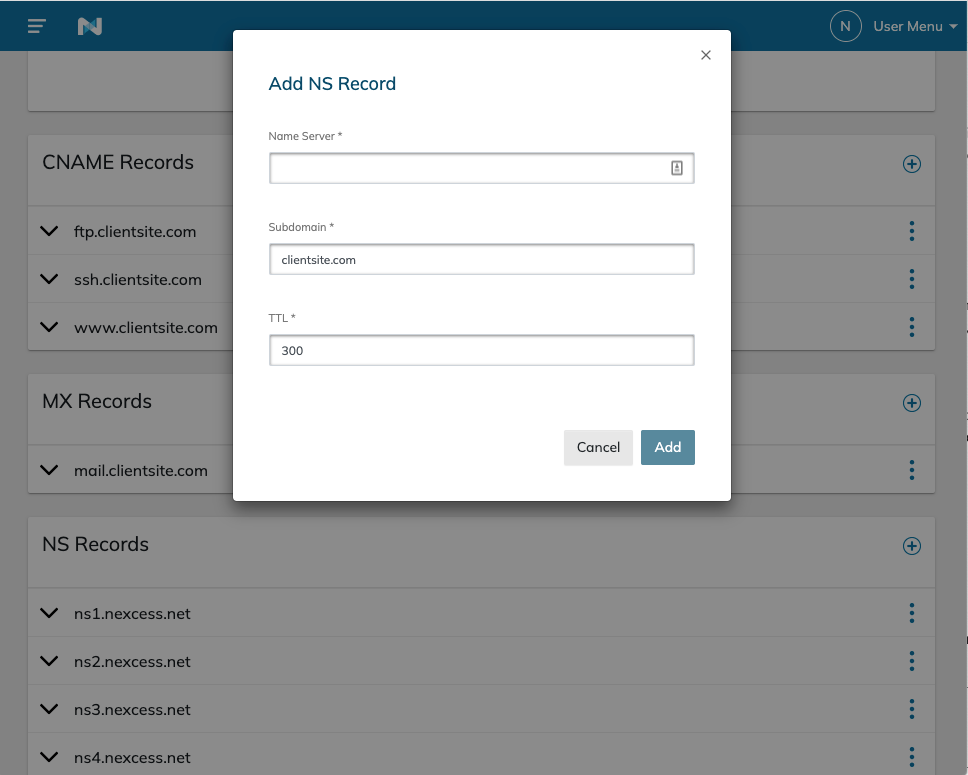
Task: Open the kebab menu for mail.clientsite.com
Action: [911, 469]
